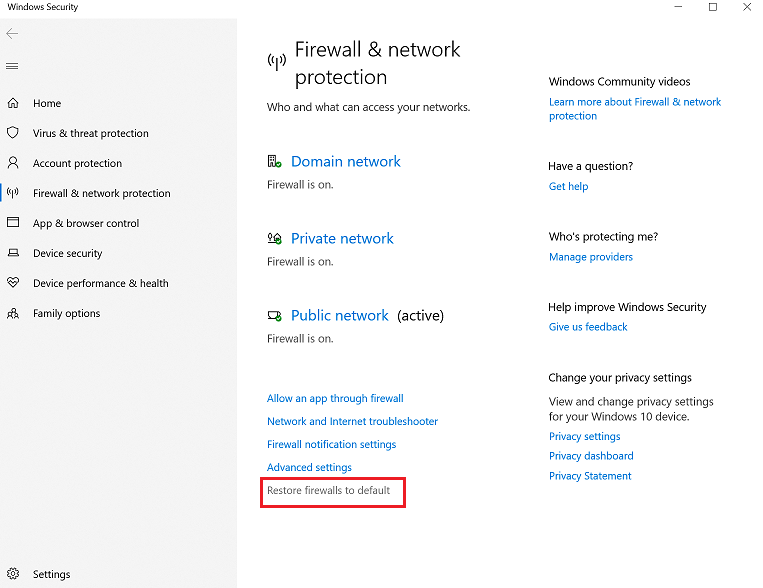Click the Home house icon
This screenshot has width=763, height=588.
click(x=13, y=103)
